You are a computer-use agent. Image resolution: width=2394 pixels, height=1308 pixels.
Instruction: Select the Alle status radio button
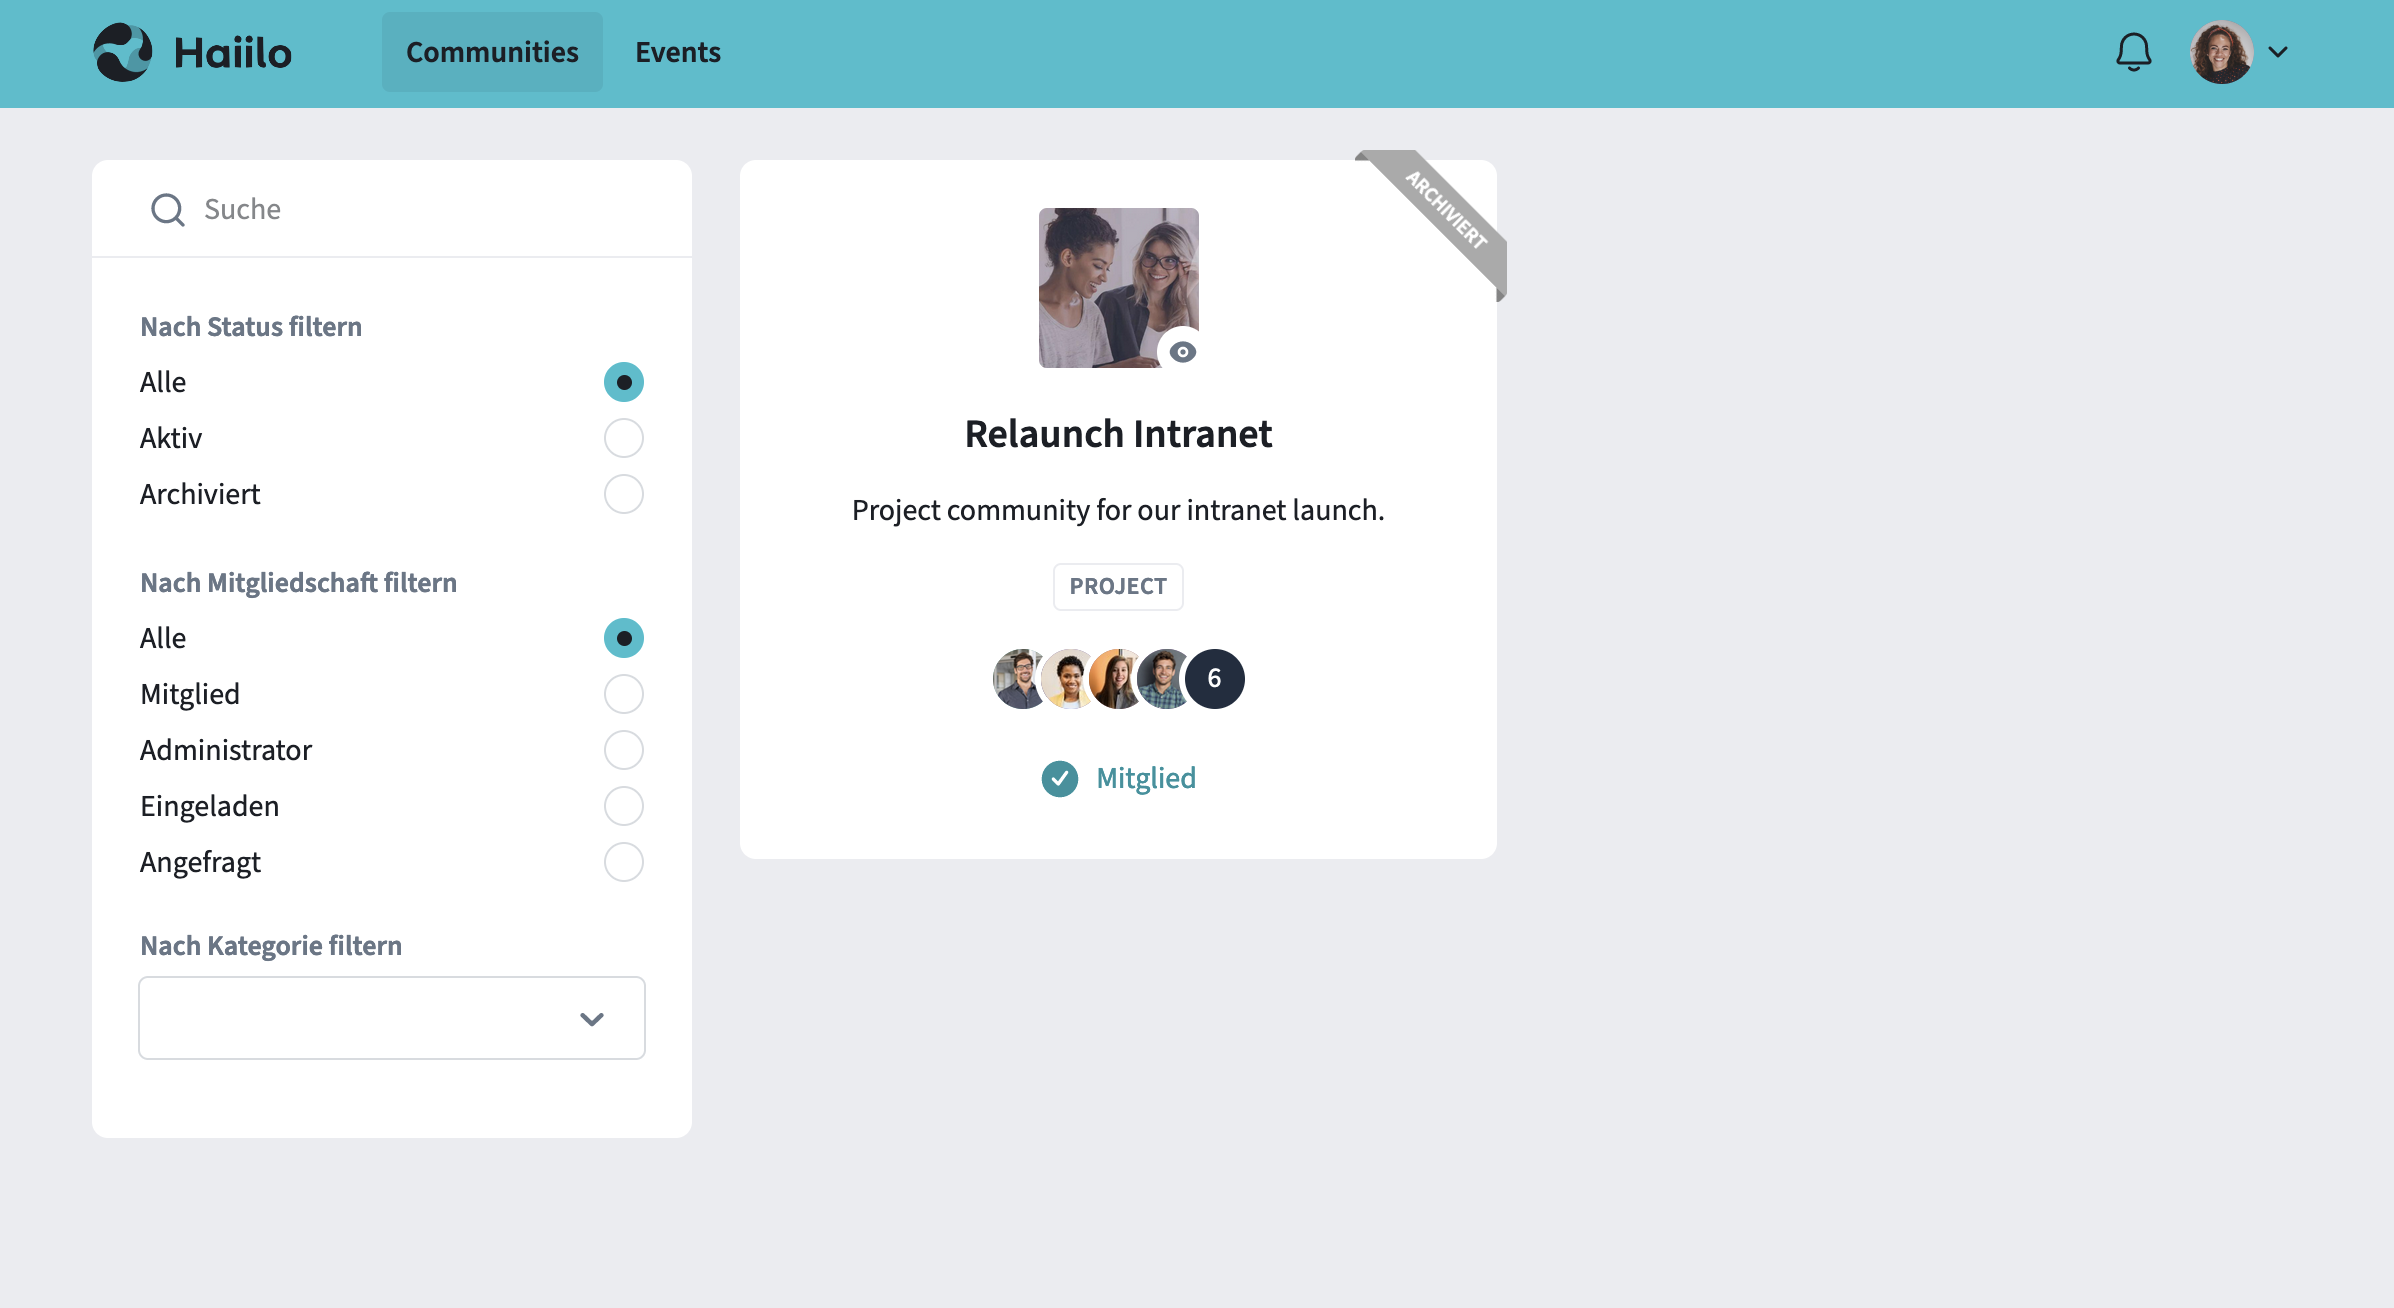[x=624, y=382]
